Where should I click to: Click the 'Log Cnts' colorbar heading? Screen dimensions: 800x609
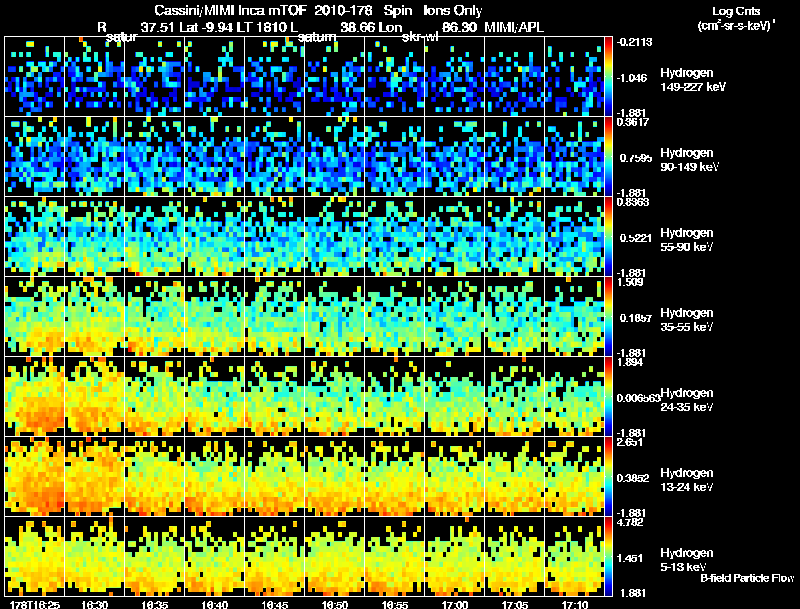(736, 11)
